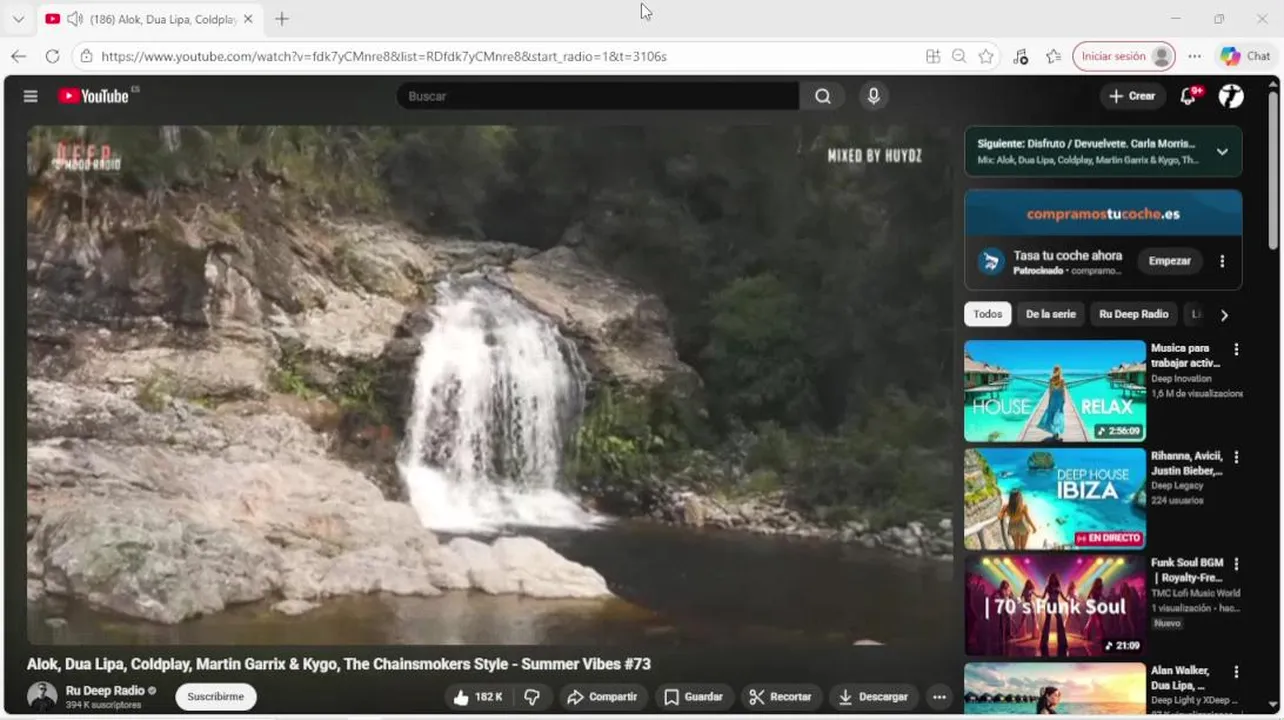Go back with browser back arrow
This screenshot has height=720, width=1284.
[x=18, y=56]
